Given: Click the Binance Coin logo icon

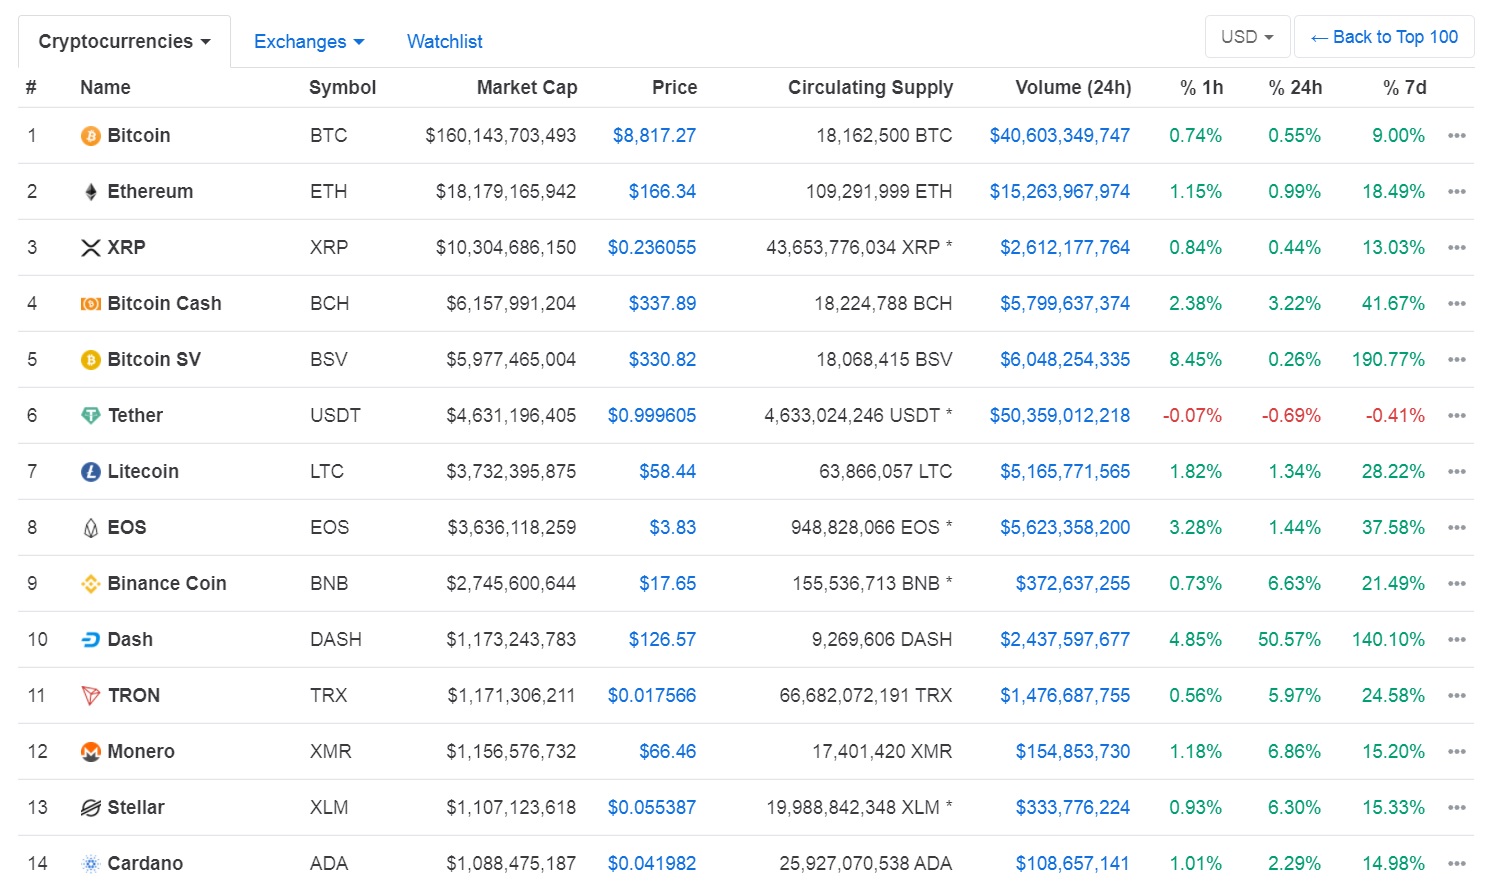Looking at the screenshot, I should click(90, 584).
